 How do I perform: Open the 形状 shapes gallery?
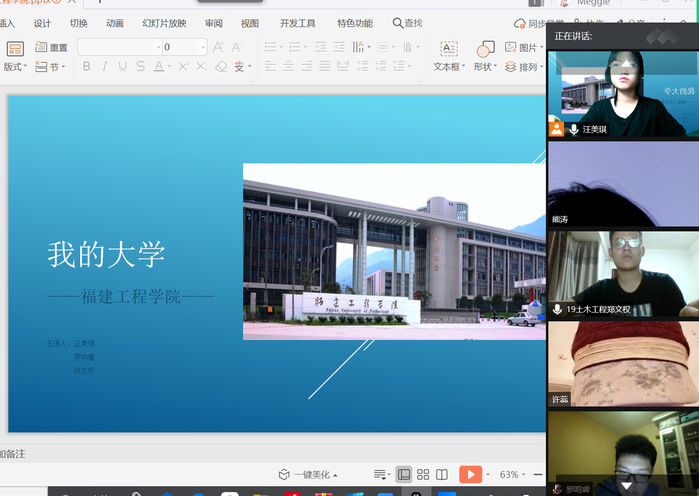pyautogui.click(x=485, y=56)
